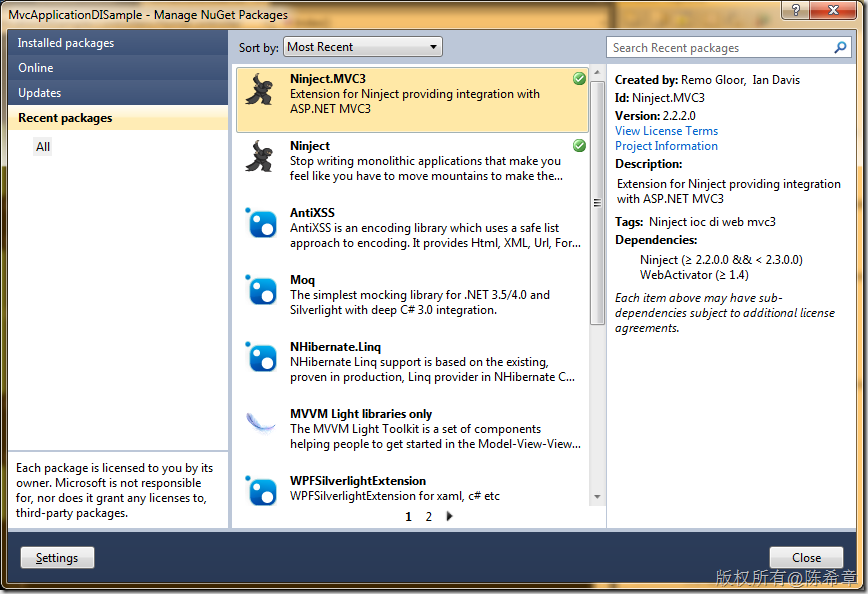Click the Ninject dependency version range text
The image size is (868, 594).
(x=721, y=260)
